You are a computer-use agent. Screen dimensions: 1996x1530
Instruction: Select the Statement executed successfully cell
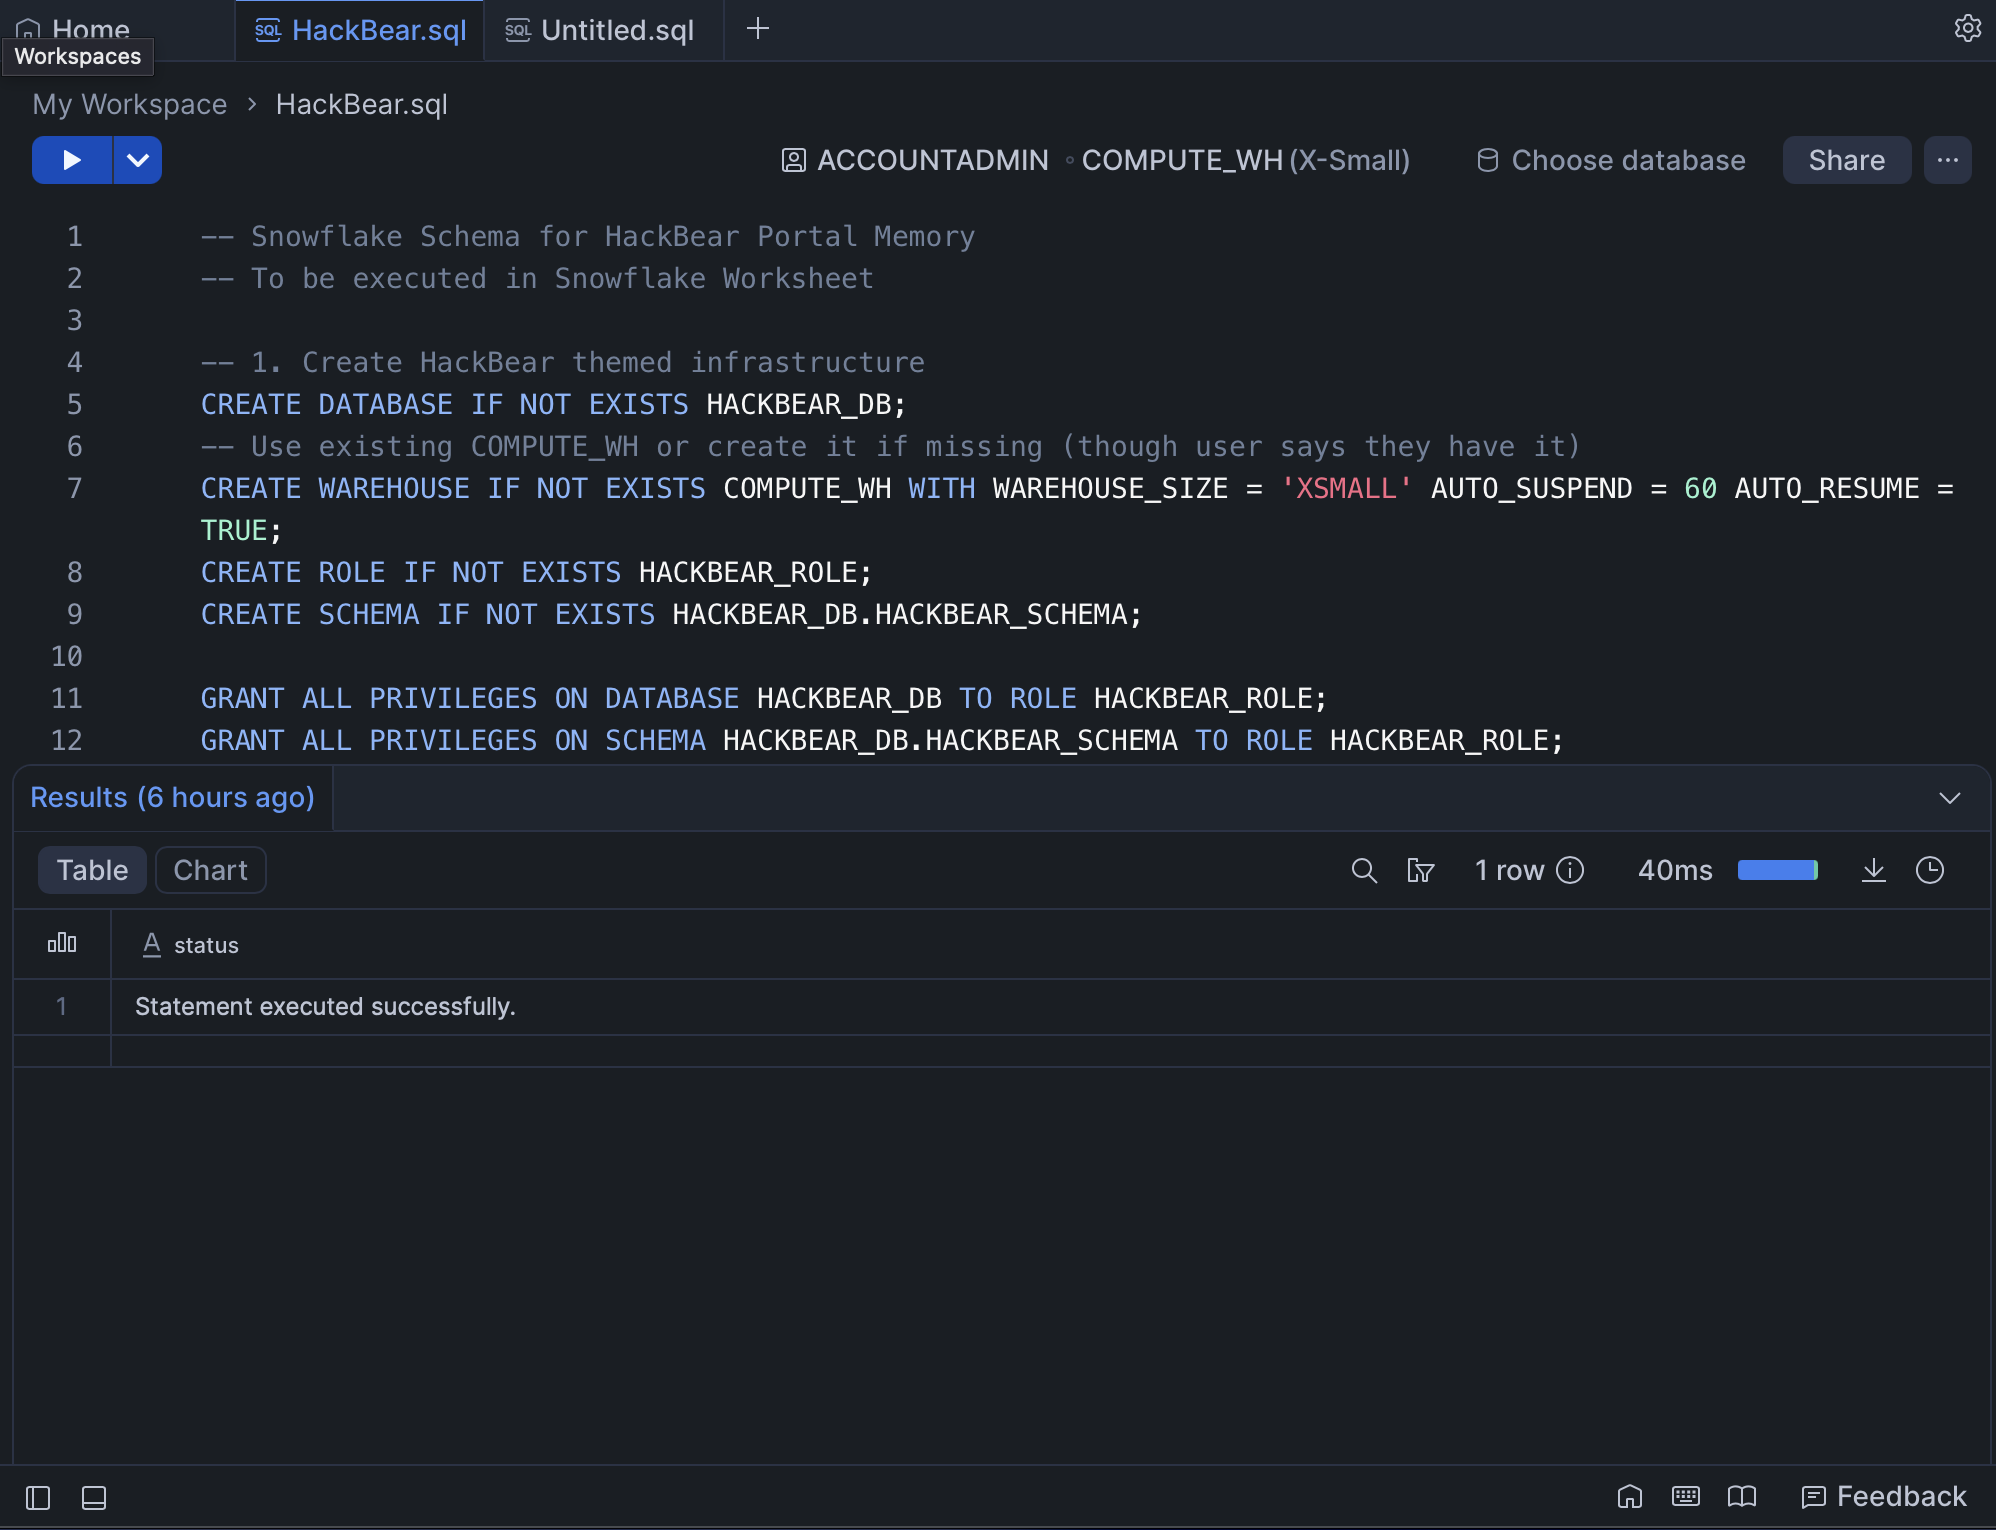pos(325,1006)
